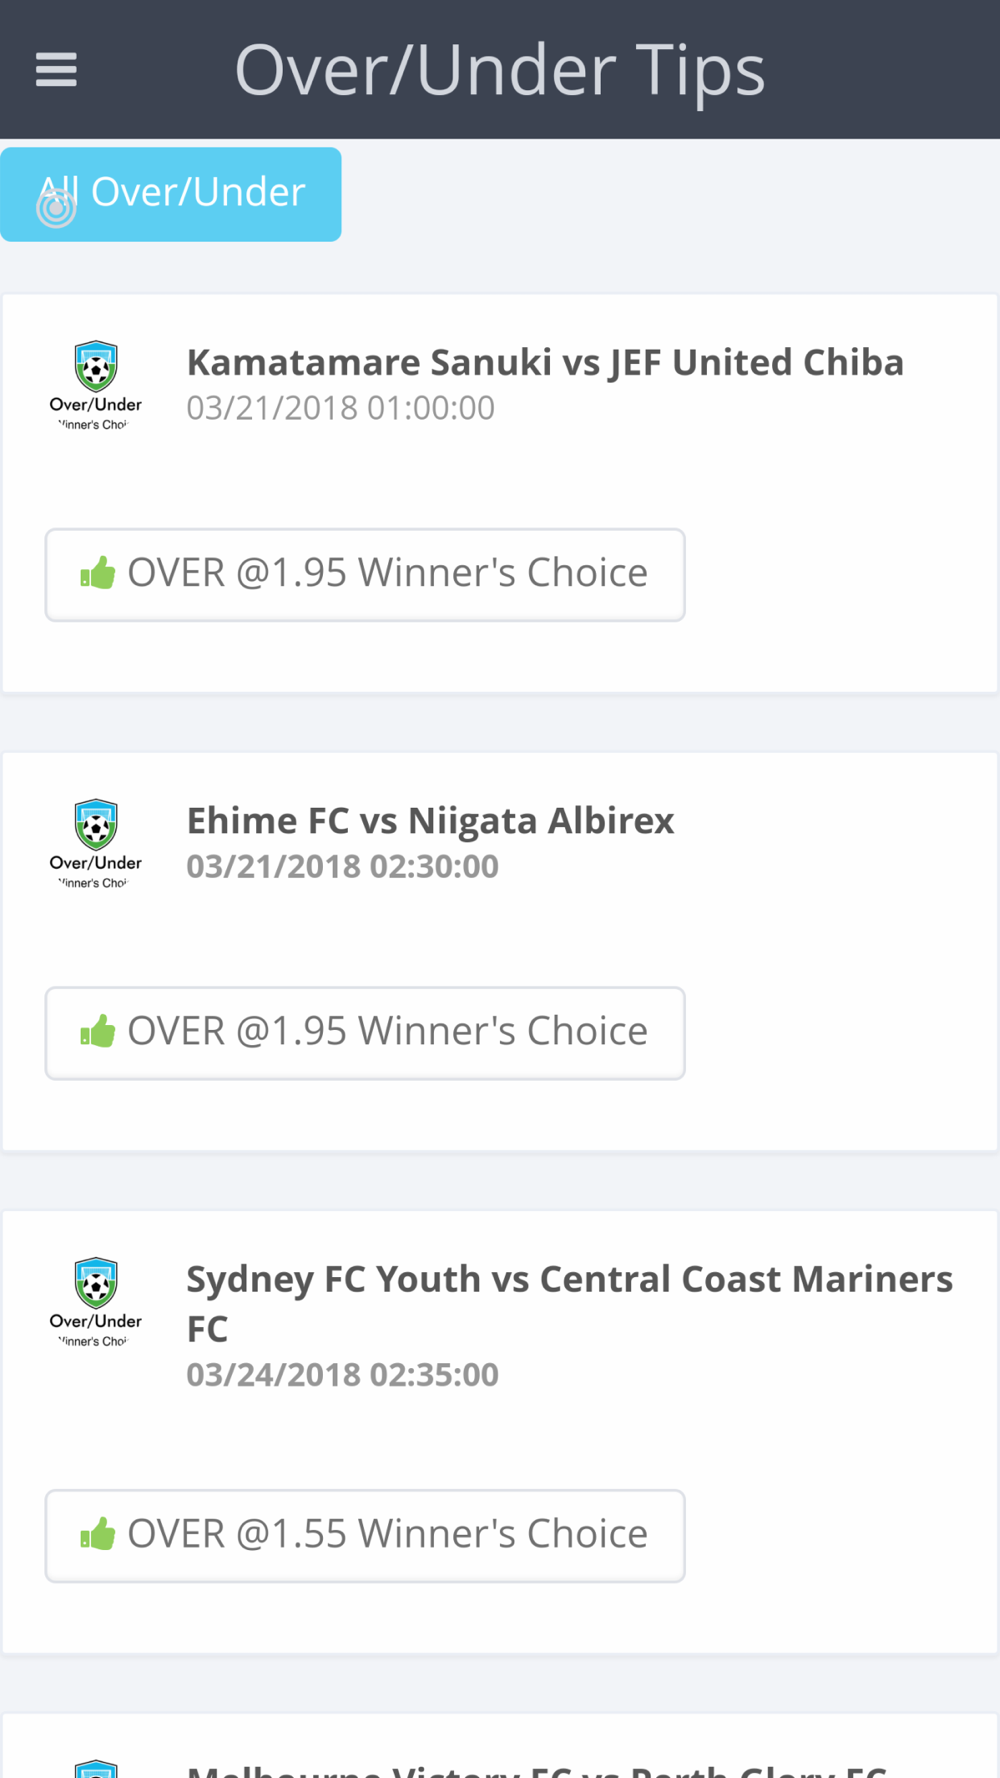Tap the All Over/Under filter button
This screenshot has width=1000, height=1778.
[171, 194]
